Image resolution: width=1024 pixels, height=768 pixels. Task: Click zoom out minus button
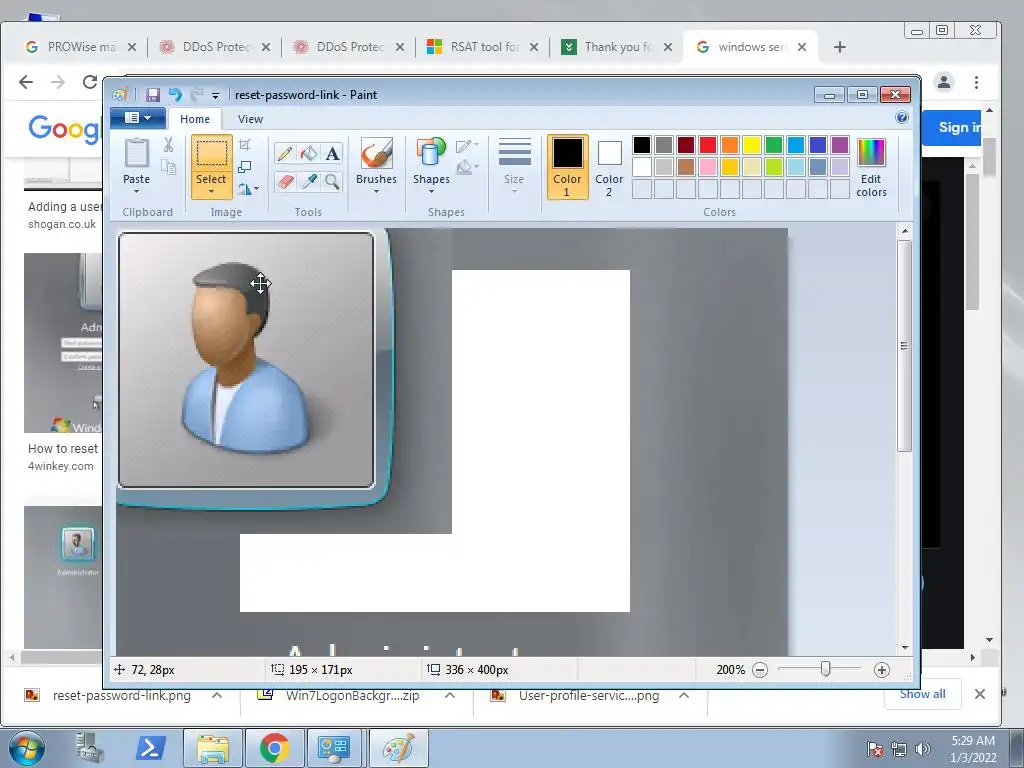pos(760,670)
